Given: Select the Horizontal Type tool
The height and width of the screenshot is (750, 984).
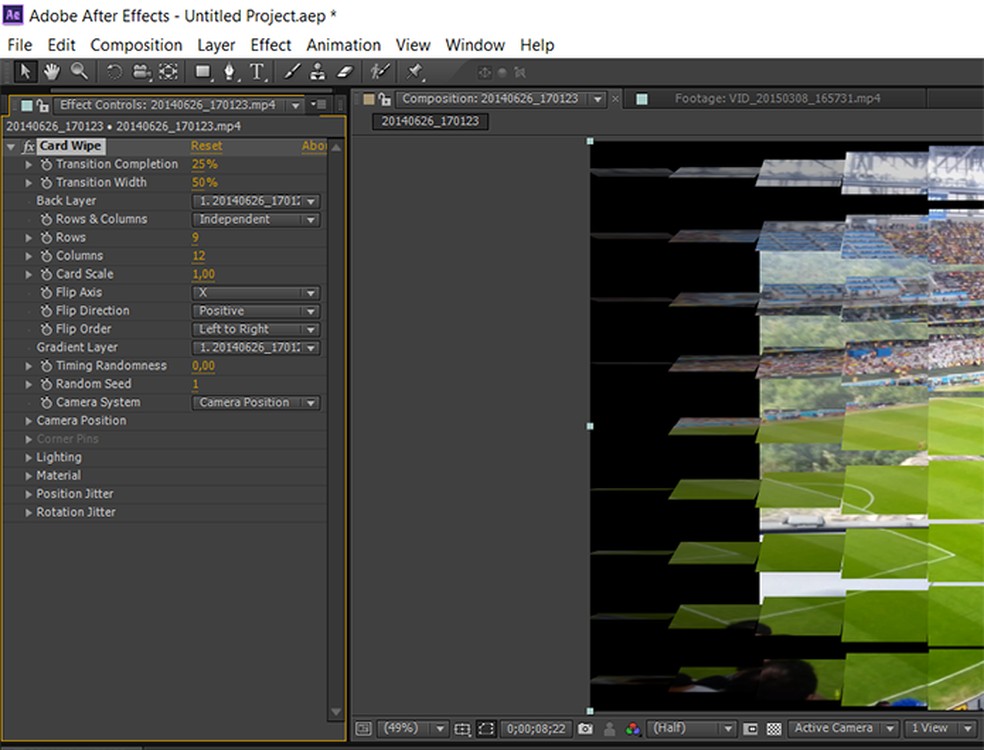Looking at the screenshot, I should click(257, 72).
